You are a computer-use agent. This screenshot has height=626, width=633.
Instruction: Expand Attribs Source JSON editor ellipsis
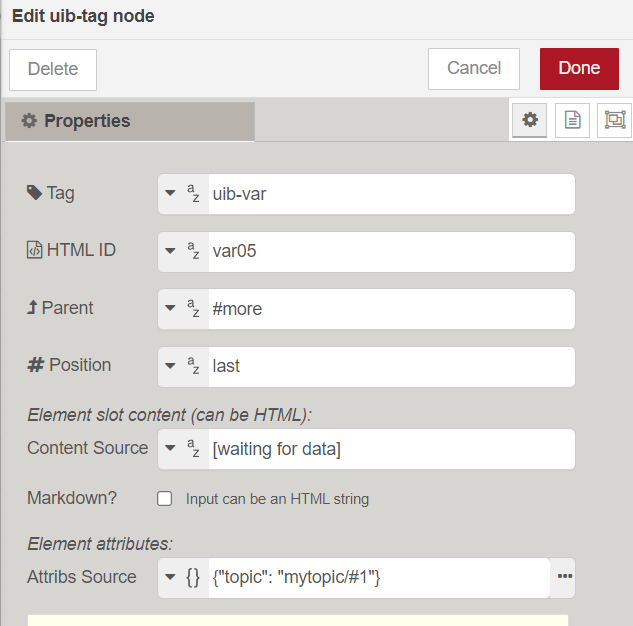pos(564,577)
